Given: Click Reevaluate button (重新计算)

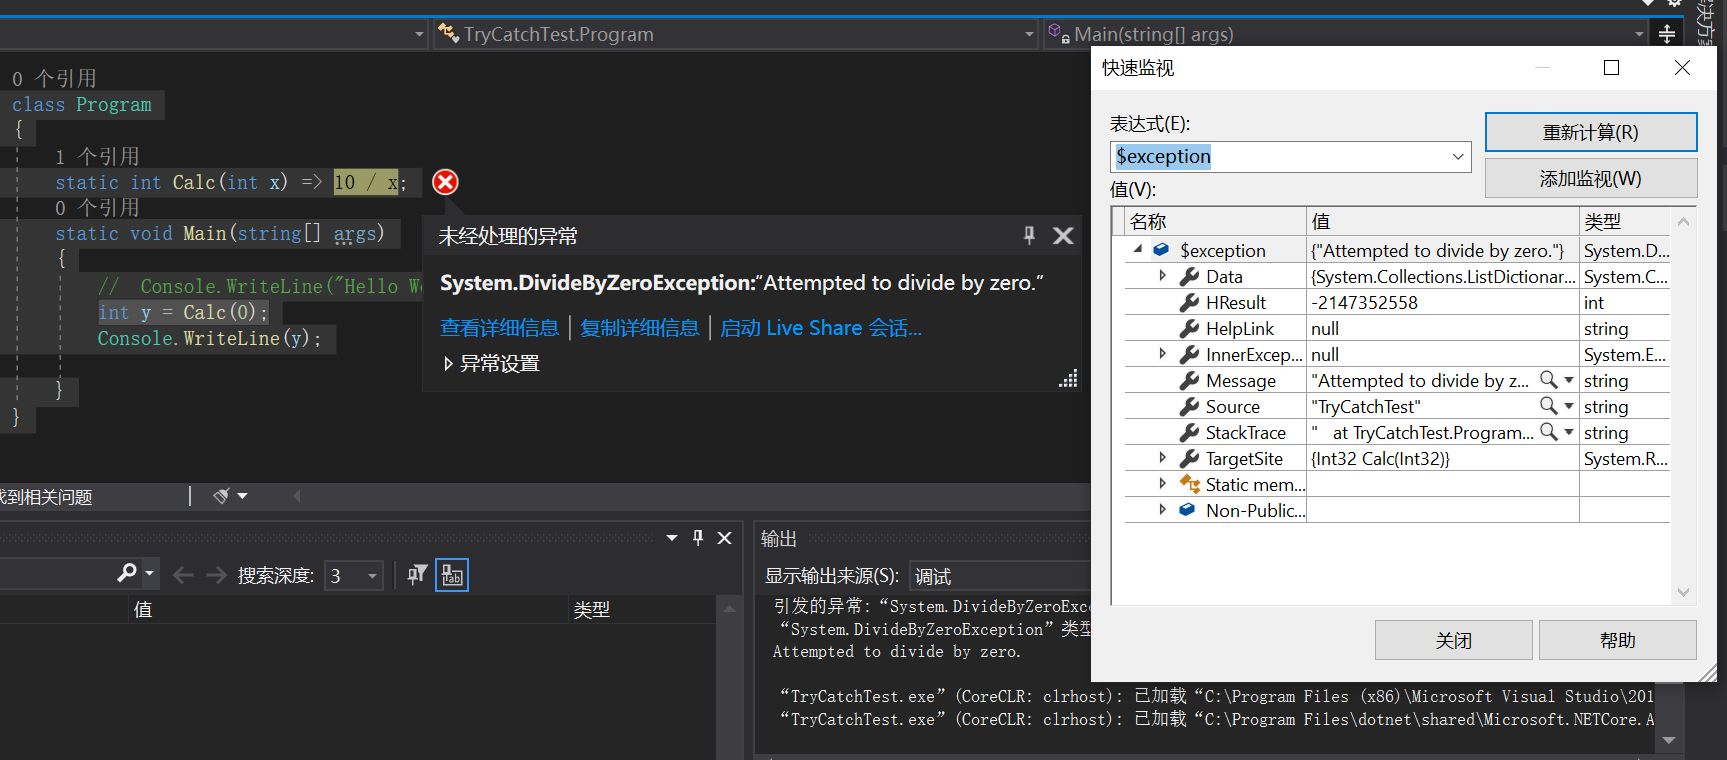Looking at the screenshot, I should point(1590,132).
